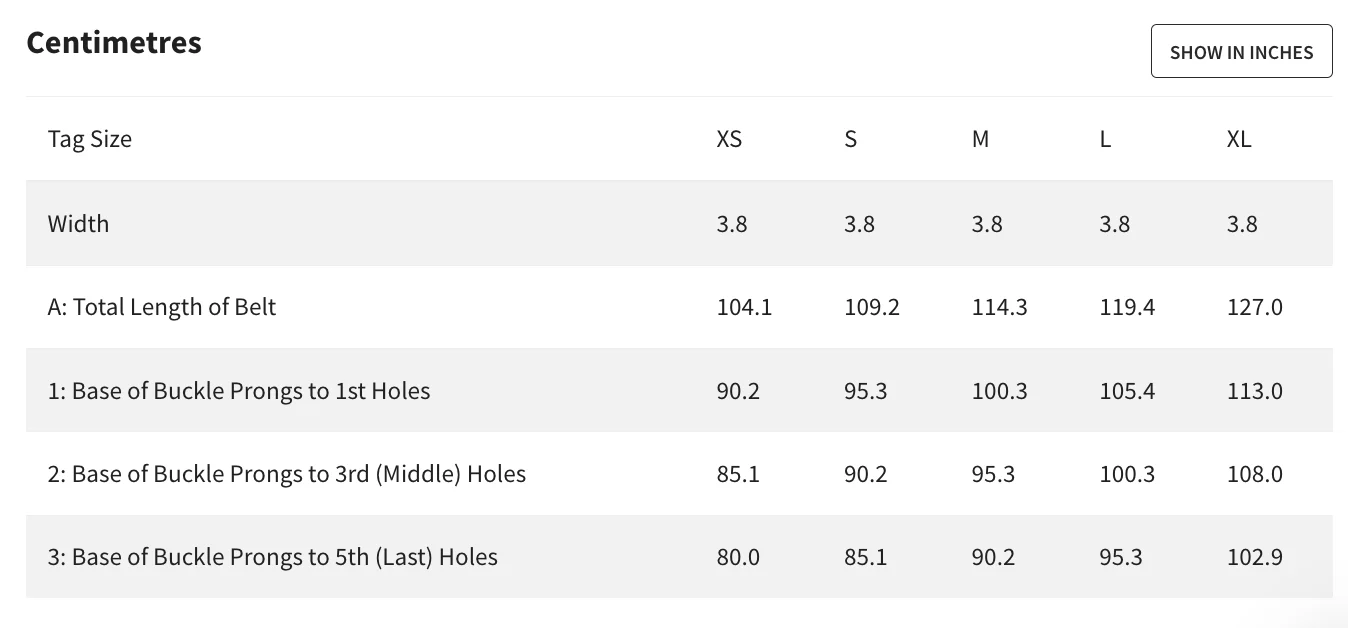Screen dimensions: 1348x628
Task: Click the S column header
Action: [x=850, y=139]
